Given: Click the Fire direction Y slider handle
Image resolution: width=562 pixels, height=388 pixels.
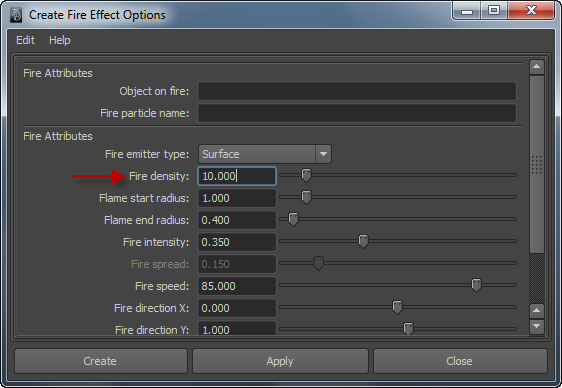Looking at the screenshot, I should click(408, 329).
